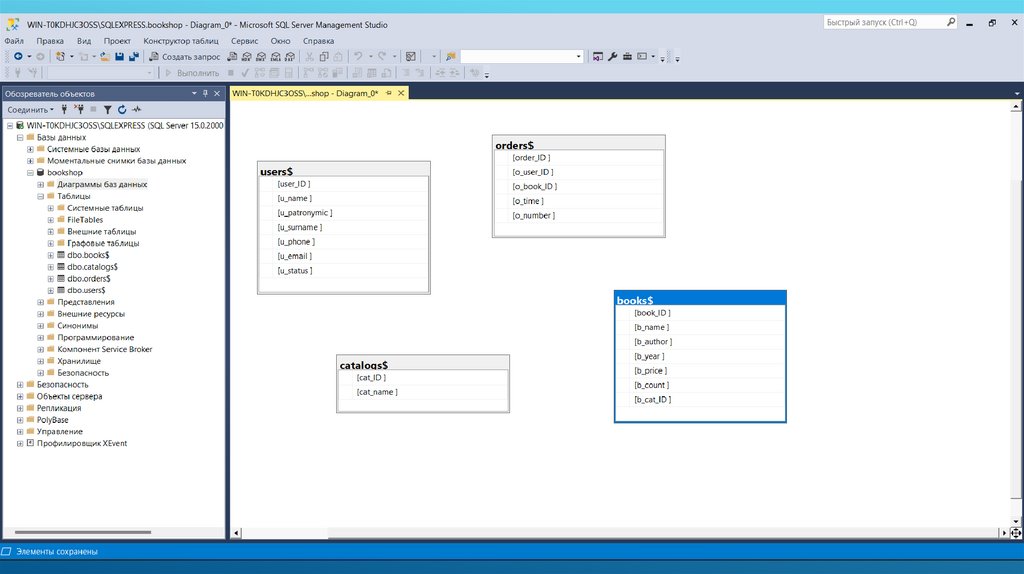Collapse the bookshop database node
Screen dimensions: 1024x574
tap(29, 173)
